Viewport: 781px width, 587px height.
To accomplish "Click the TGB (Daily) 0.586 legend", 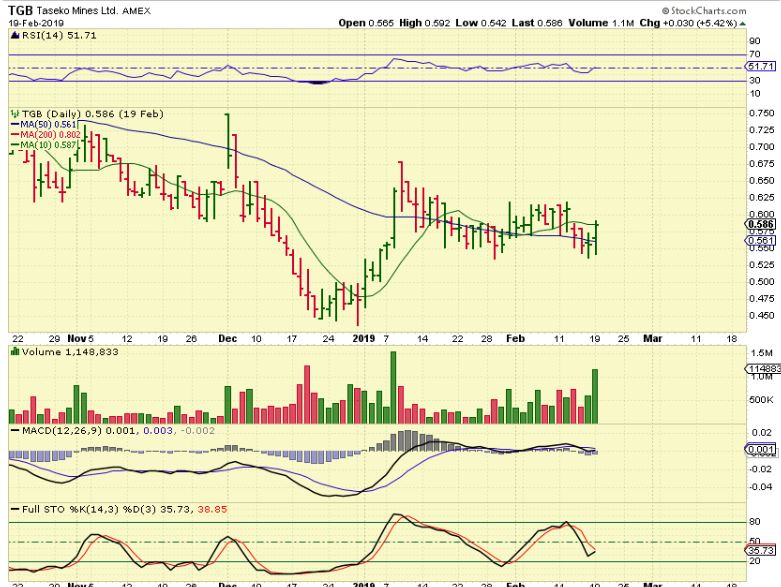I will (87, 114).
